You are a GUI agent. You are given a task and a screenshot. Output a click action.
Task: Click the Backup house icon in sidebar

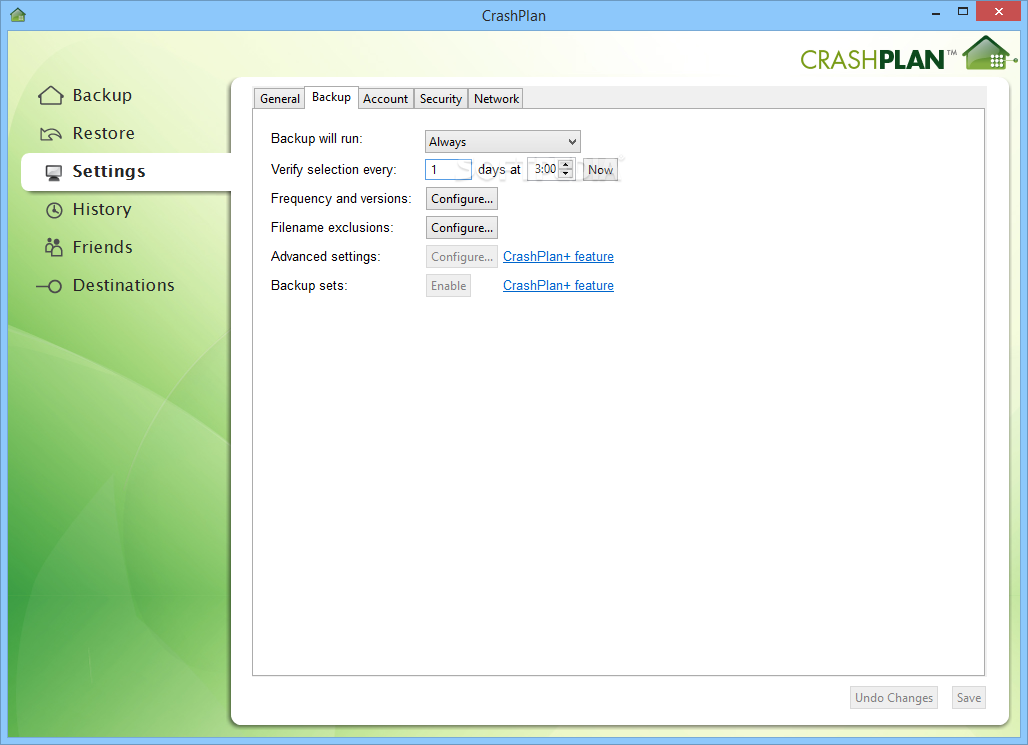click(50, 96)
